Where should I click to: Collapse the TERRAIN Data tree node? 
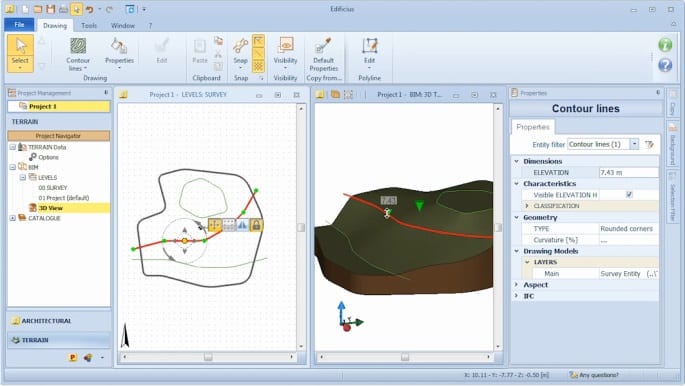[13, 147]
